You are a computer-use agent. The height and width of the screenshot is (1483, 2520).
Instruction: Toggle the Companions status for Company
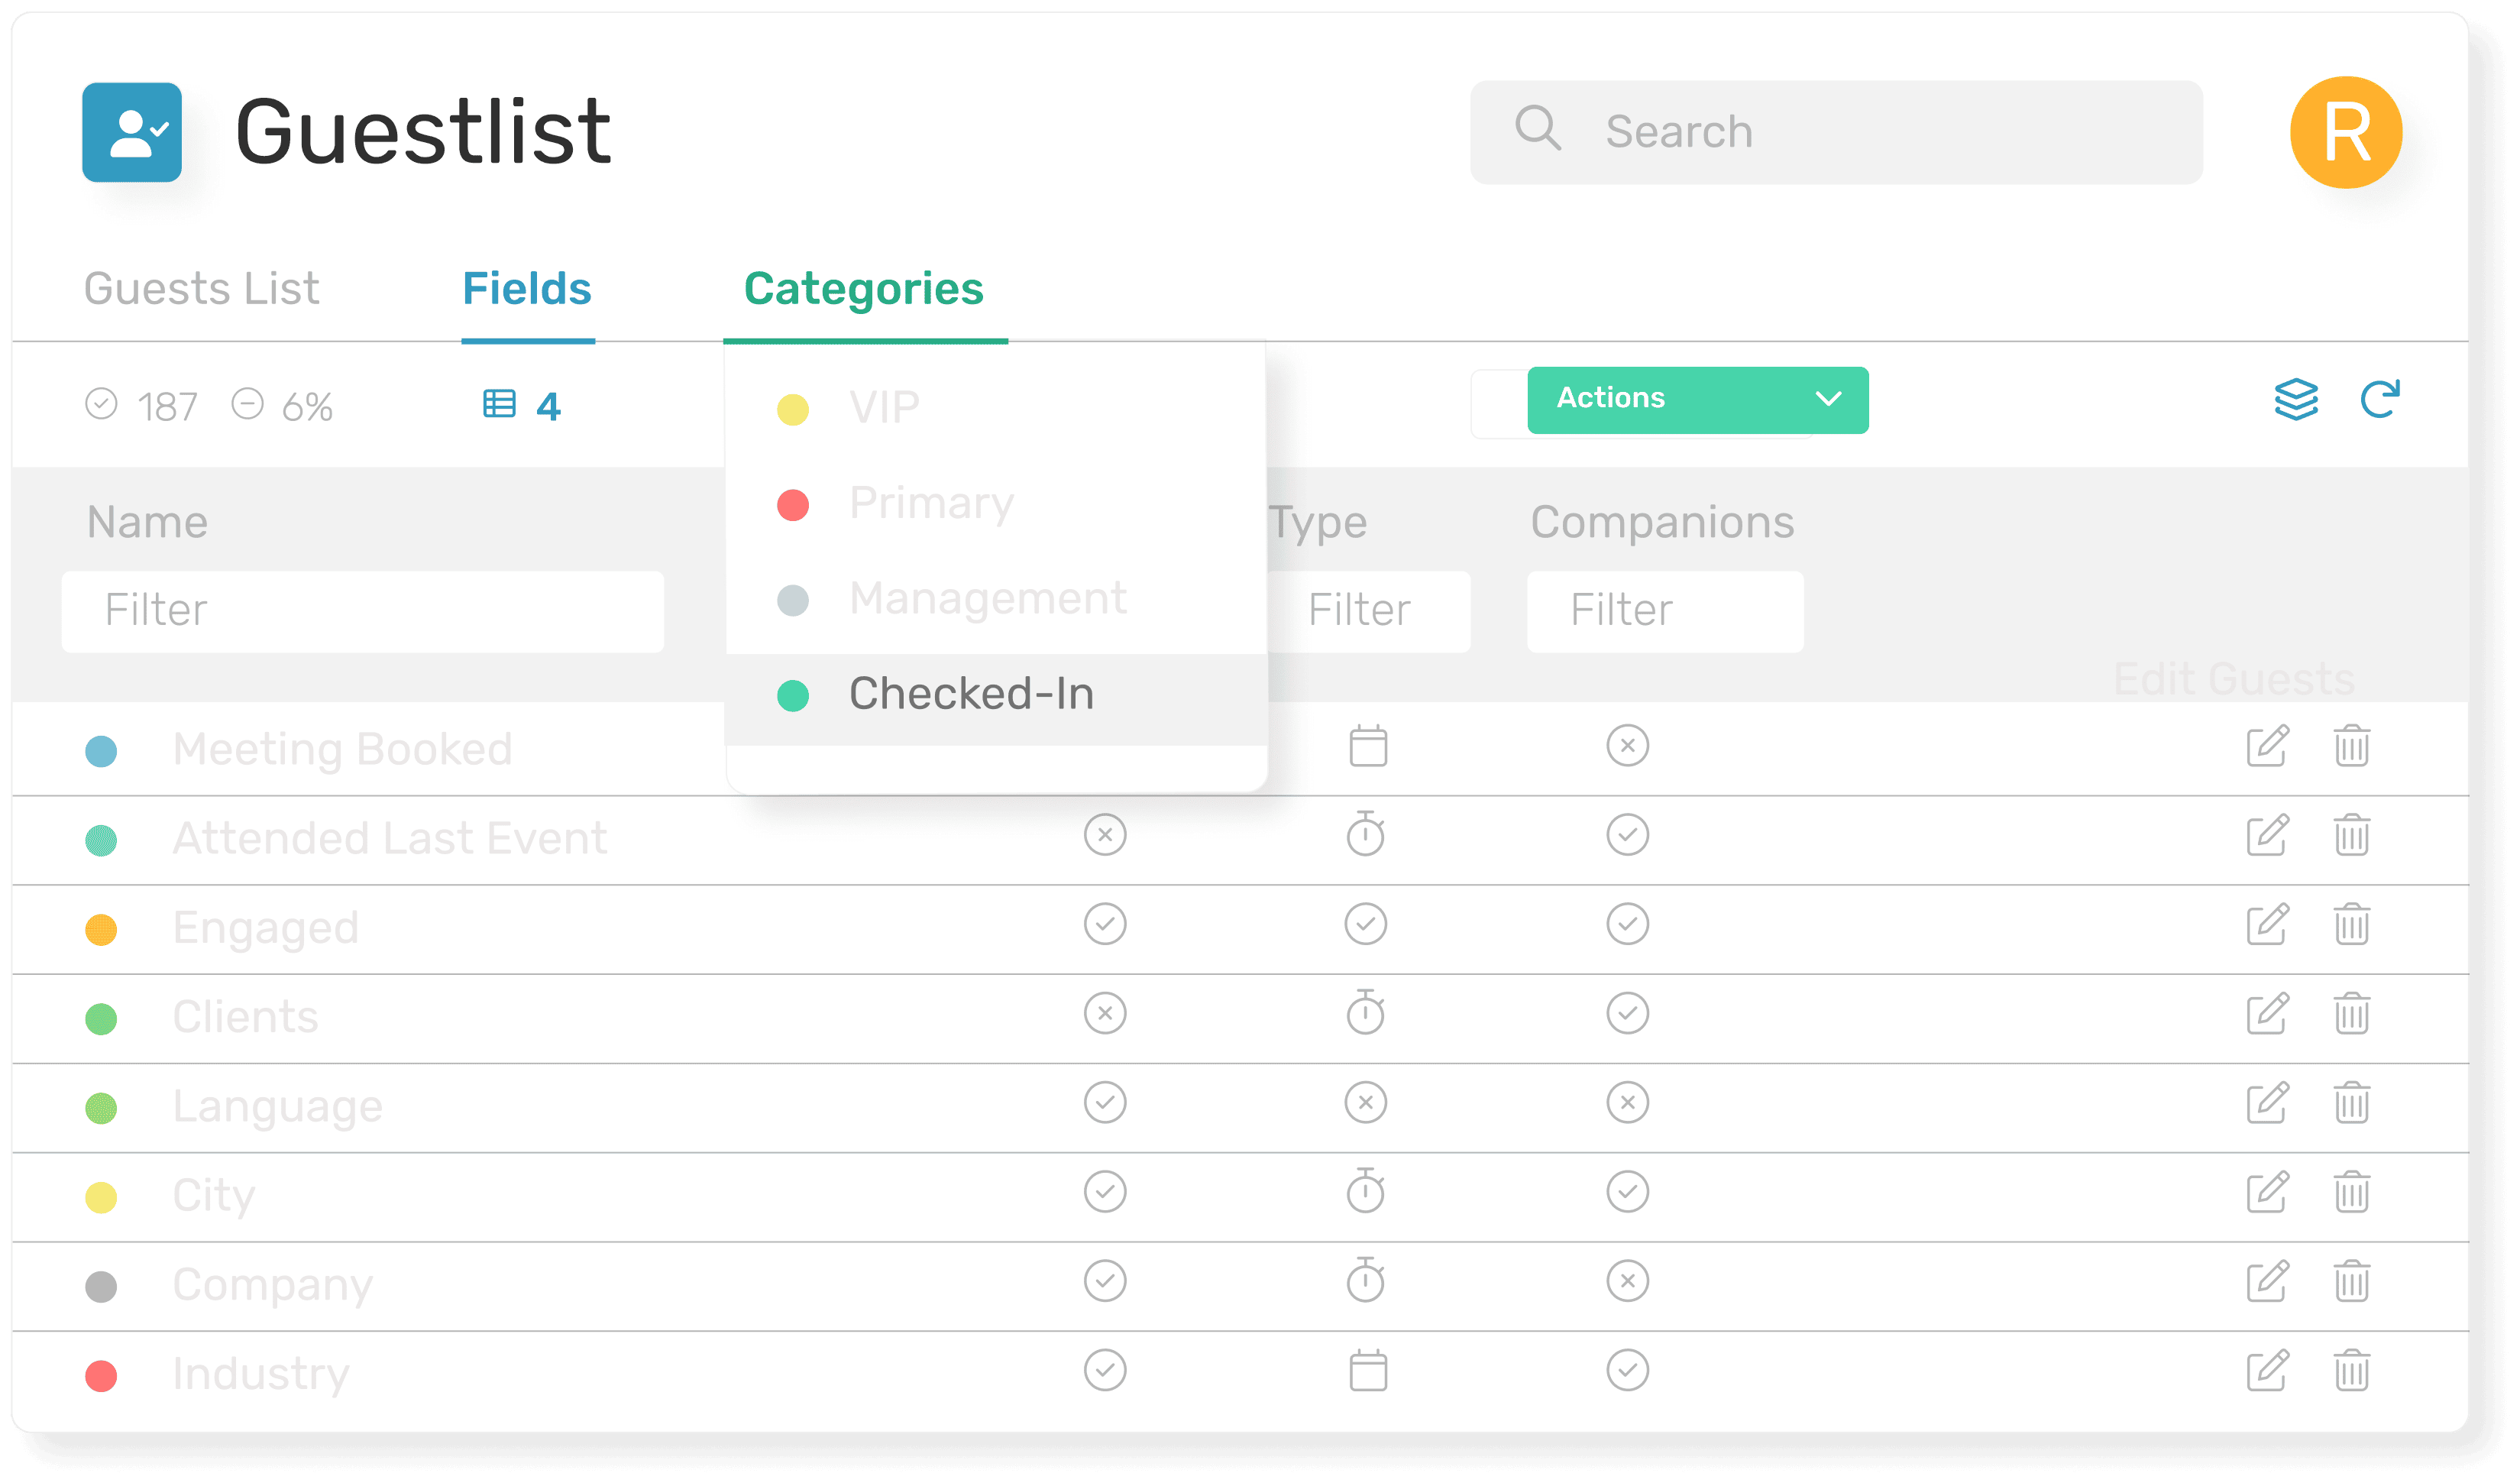pyautogui.click(x=1627, y=1281)
